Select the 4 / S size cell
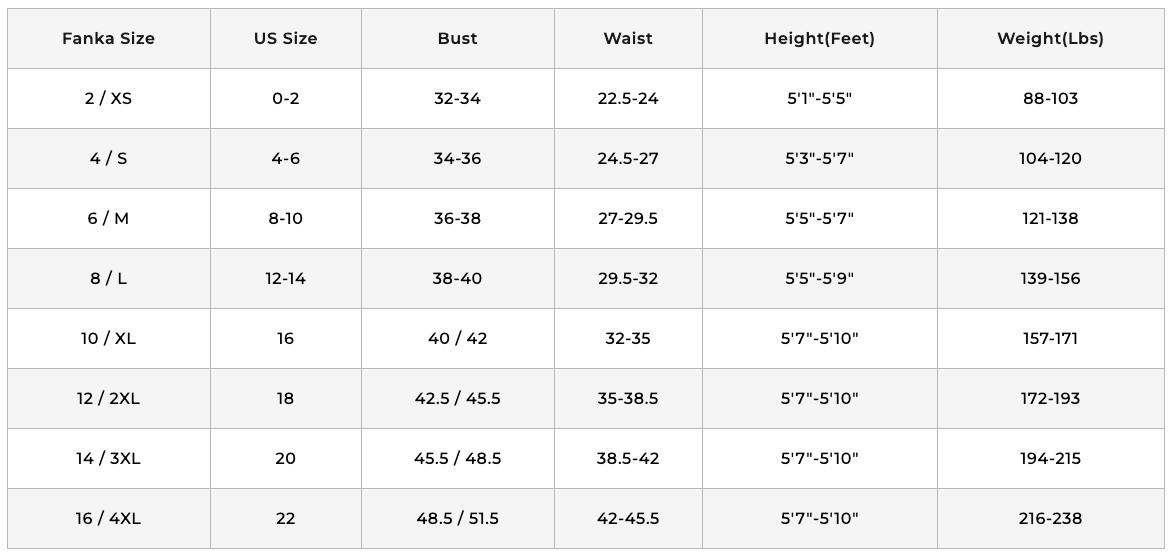This screenshot has width=1172, height=556. tap(108, 158)
